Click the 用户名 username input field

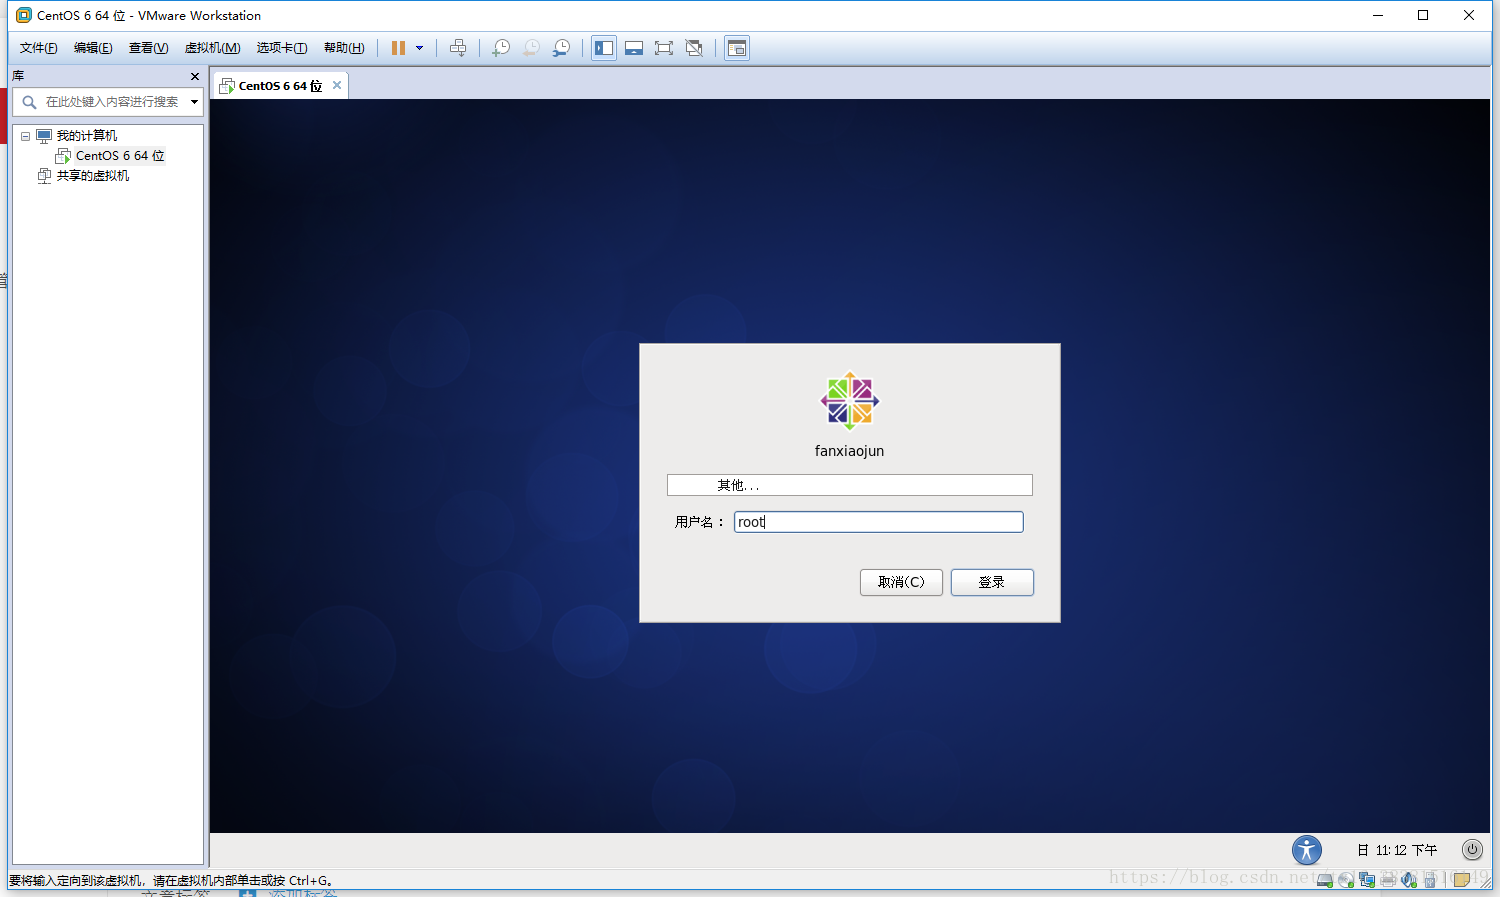[x=879, y=522]
